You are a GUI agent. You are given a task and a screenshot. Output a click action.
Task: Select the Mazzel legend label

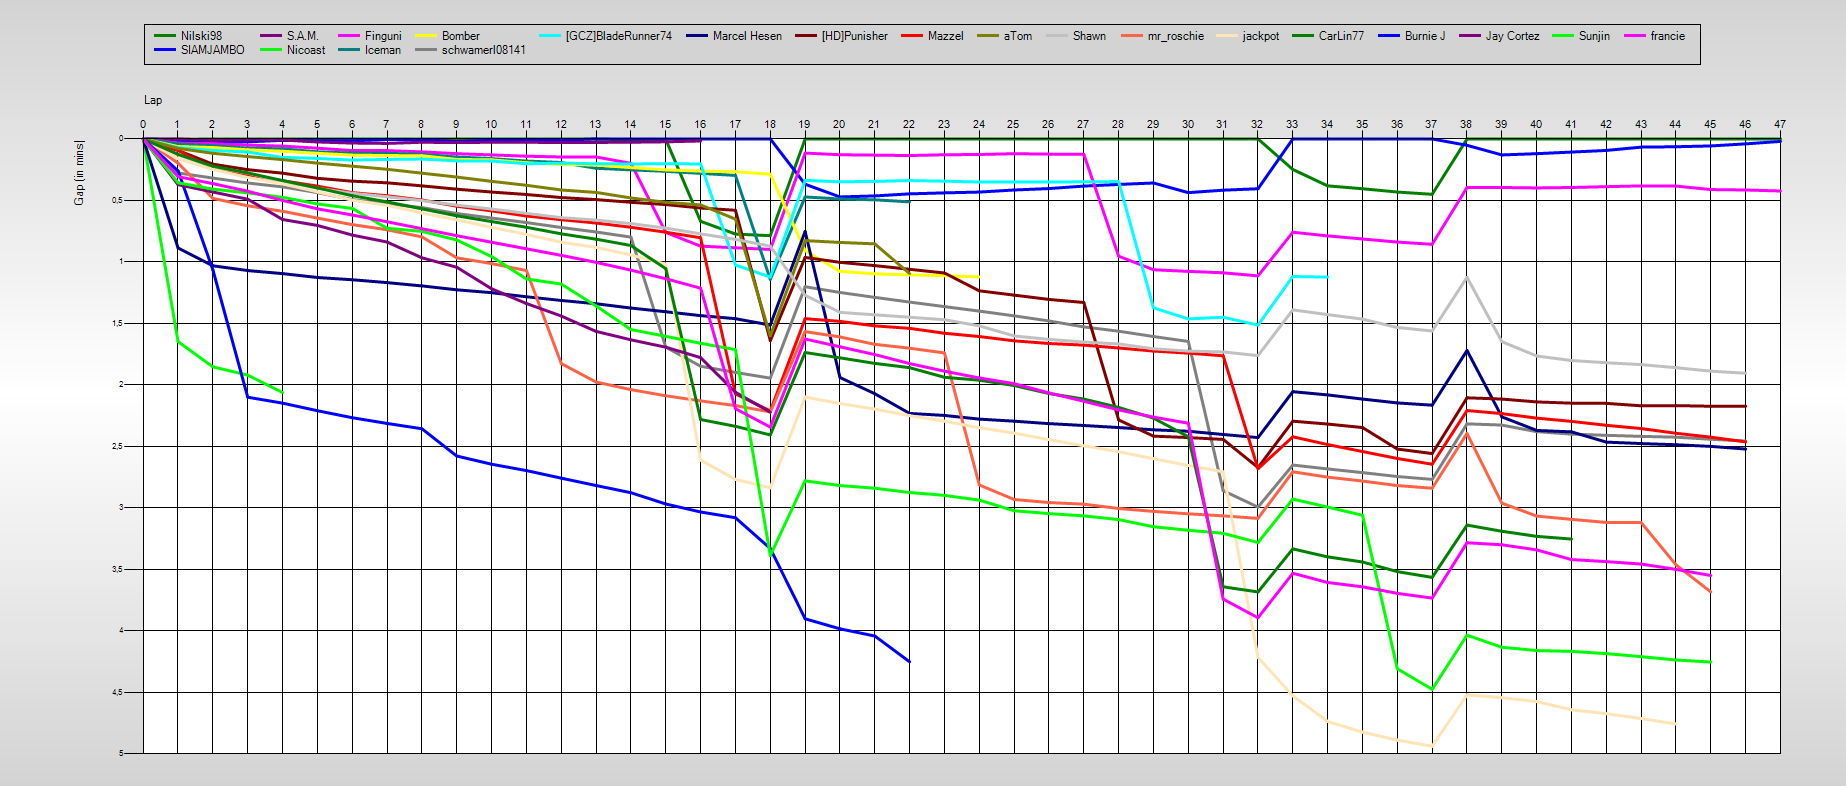click(945, 36)
